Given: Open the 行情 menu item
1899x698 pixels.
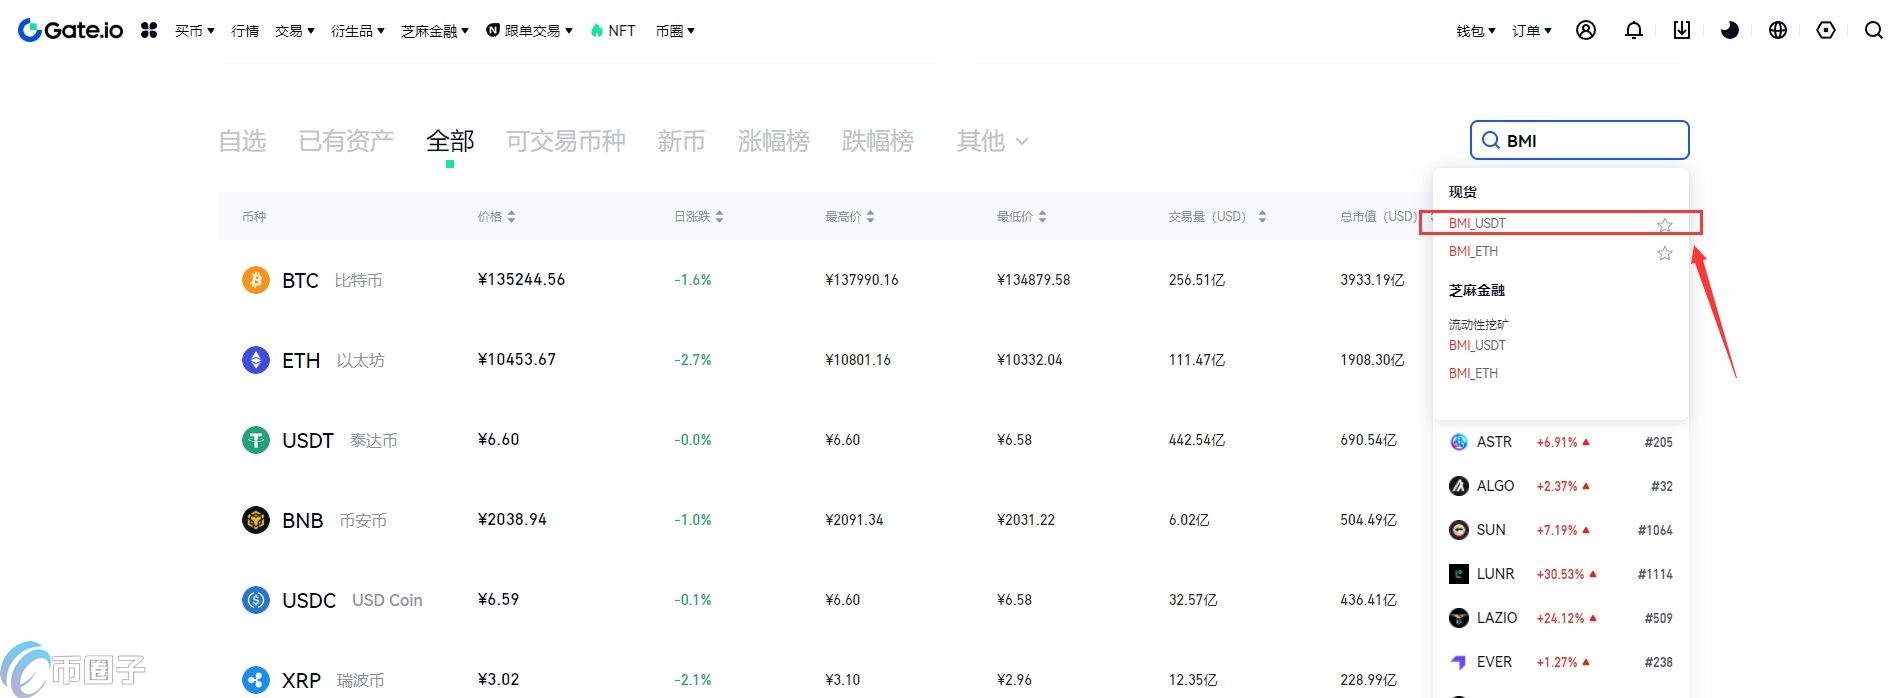Looking at the screenshot, I should coord(245,31).
